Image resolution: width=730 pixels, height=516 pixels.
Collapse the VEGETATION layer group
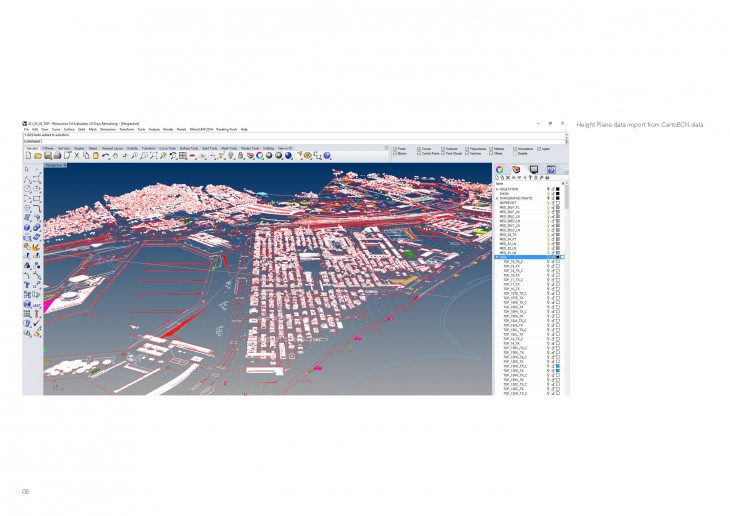pos(497,188)
